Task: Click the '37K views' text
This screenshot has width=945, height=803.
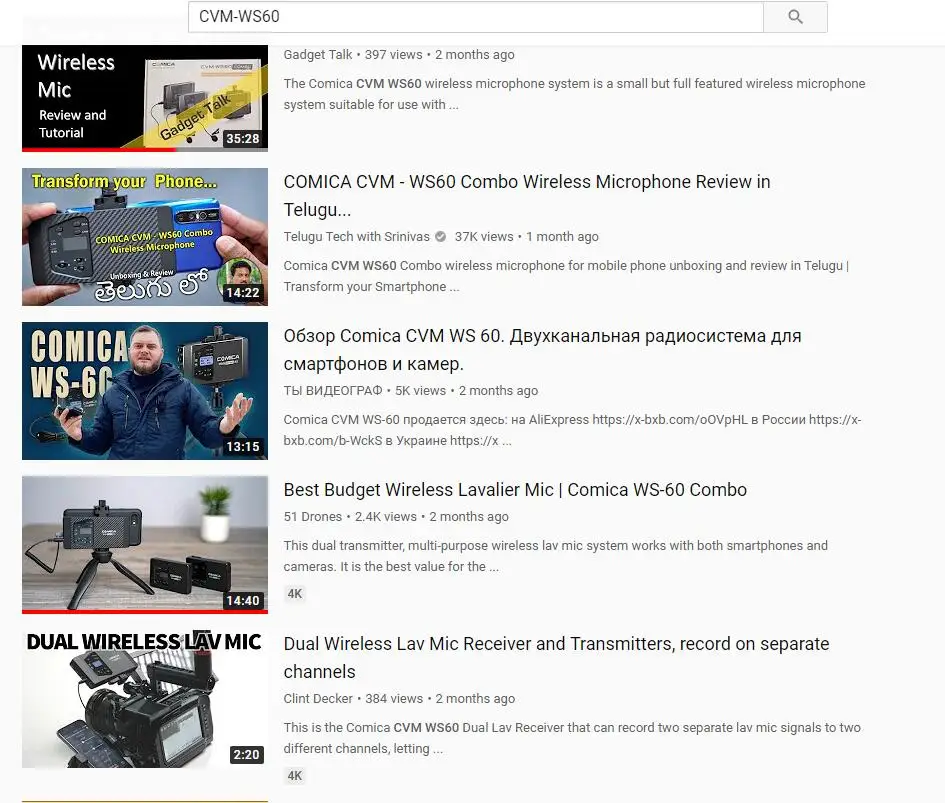Action: tap(484, 236)
